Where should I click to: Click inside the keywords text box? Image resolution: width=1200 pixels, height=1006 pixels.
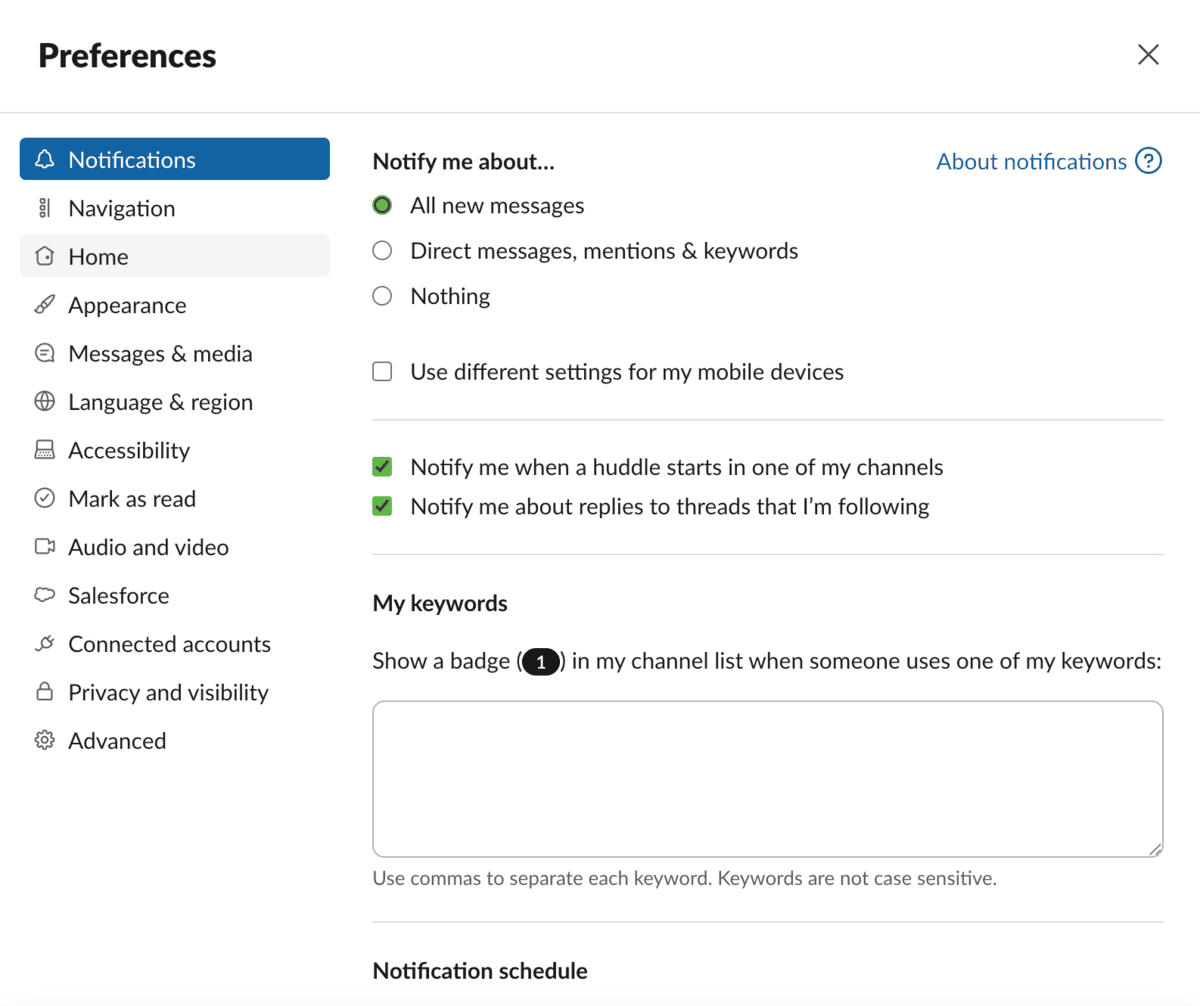coord(767,778)
